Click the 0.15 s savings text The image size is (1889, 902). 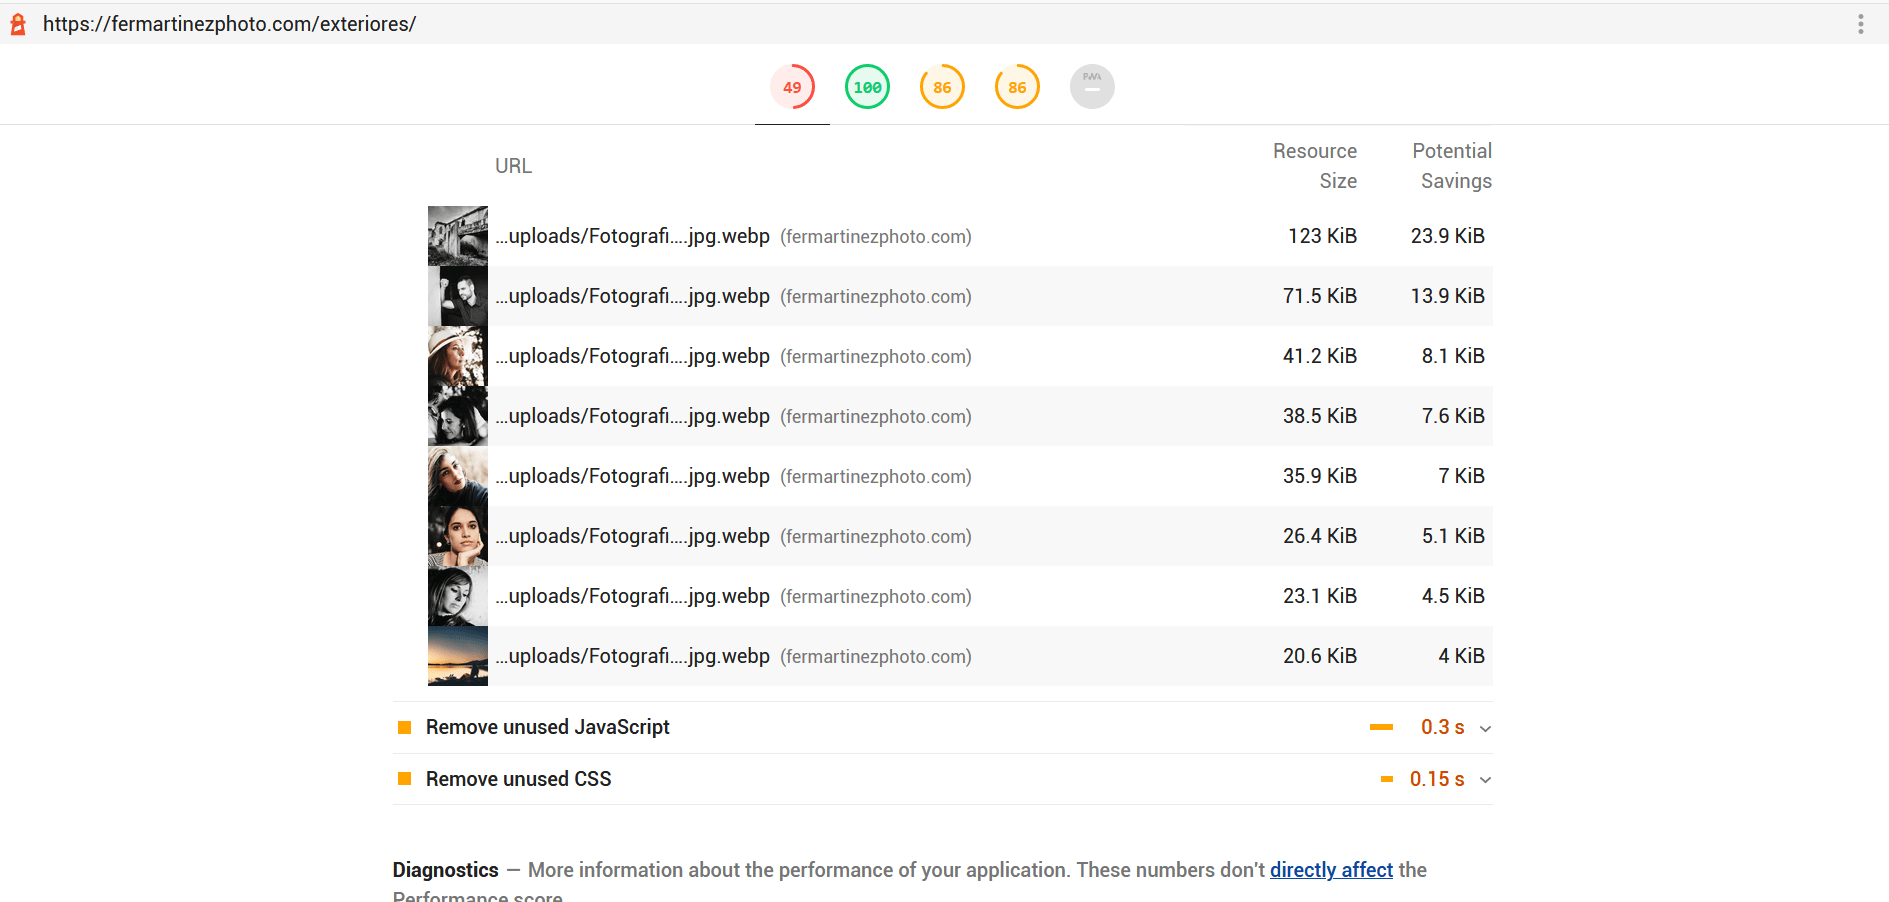point(1437,779)
